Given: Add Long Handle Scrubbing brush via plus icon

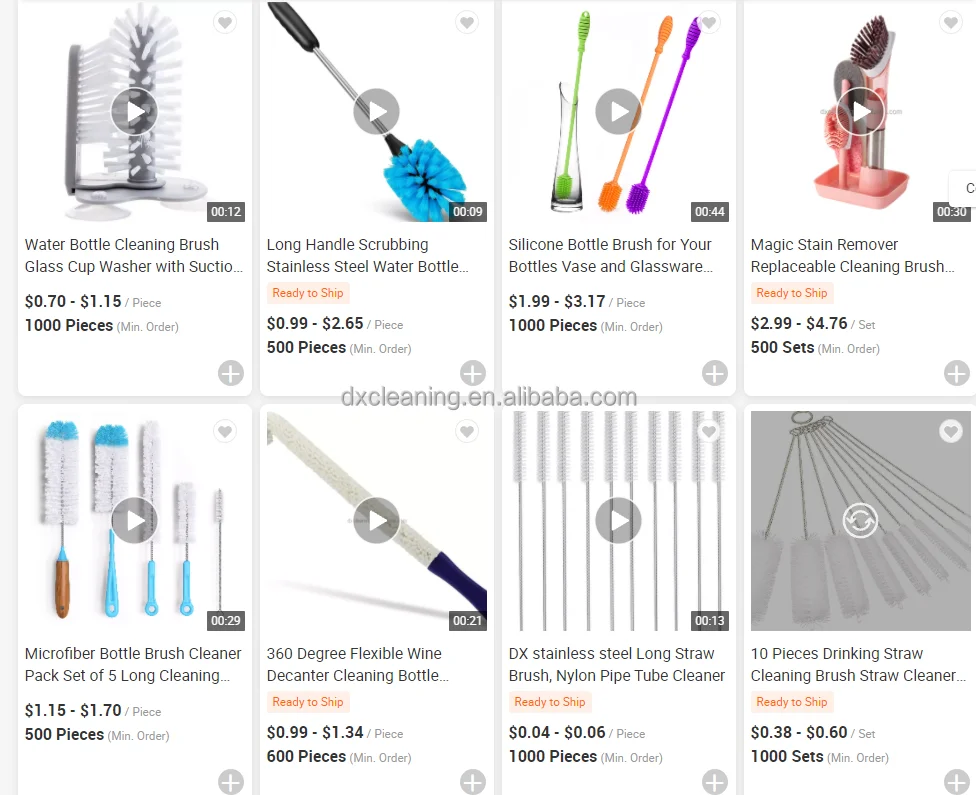Looking at the screenshot, I should pyautogui.click(x=473, y=374).
